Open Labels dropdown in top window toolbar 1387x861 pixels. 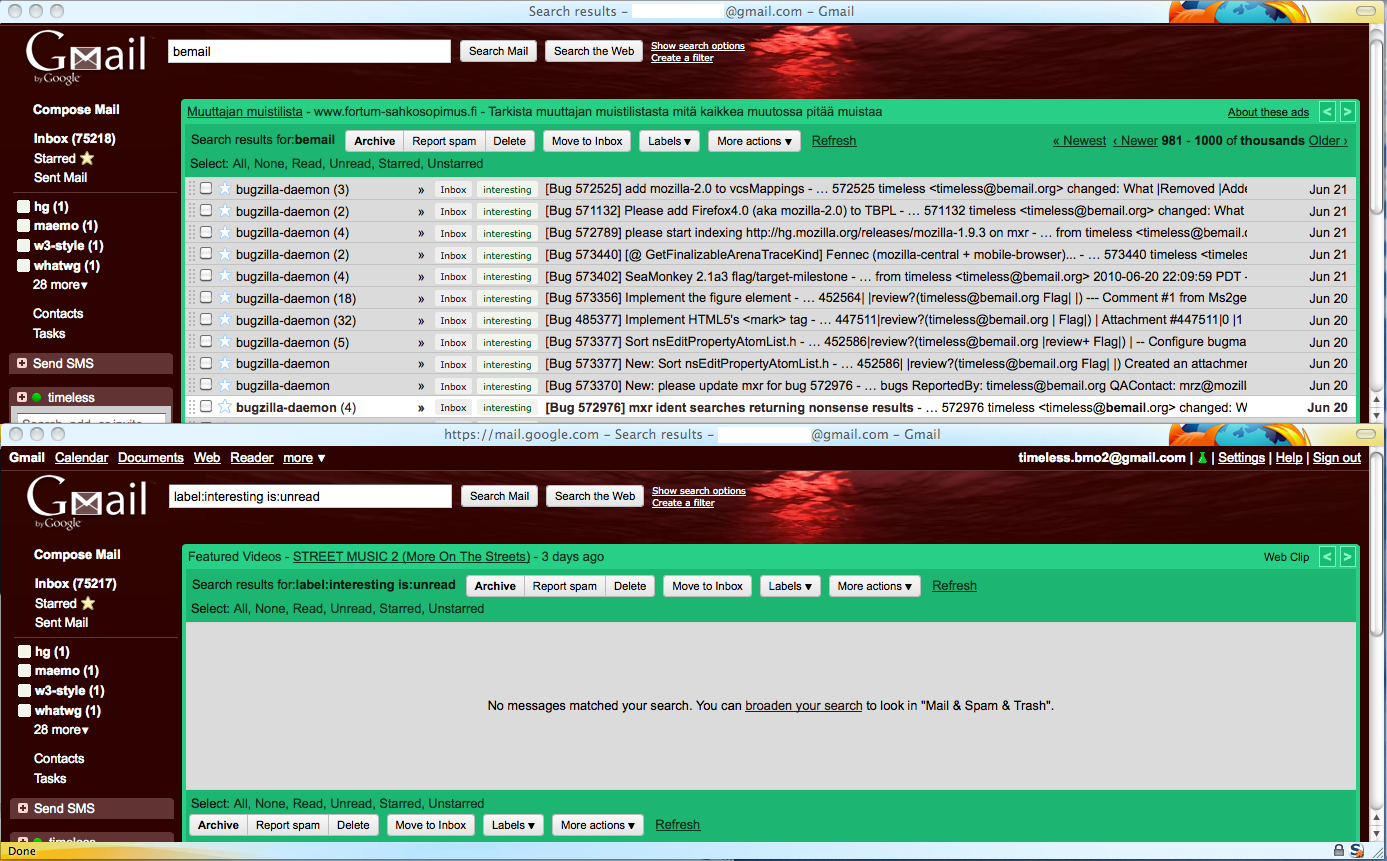[669, 141]
